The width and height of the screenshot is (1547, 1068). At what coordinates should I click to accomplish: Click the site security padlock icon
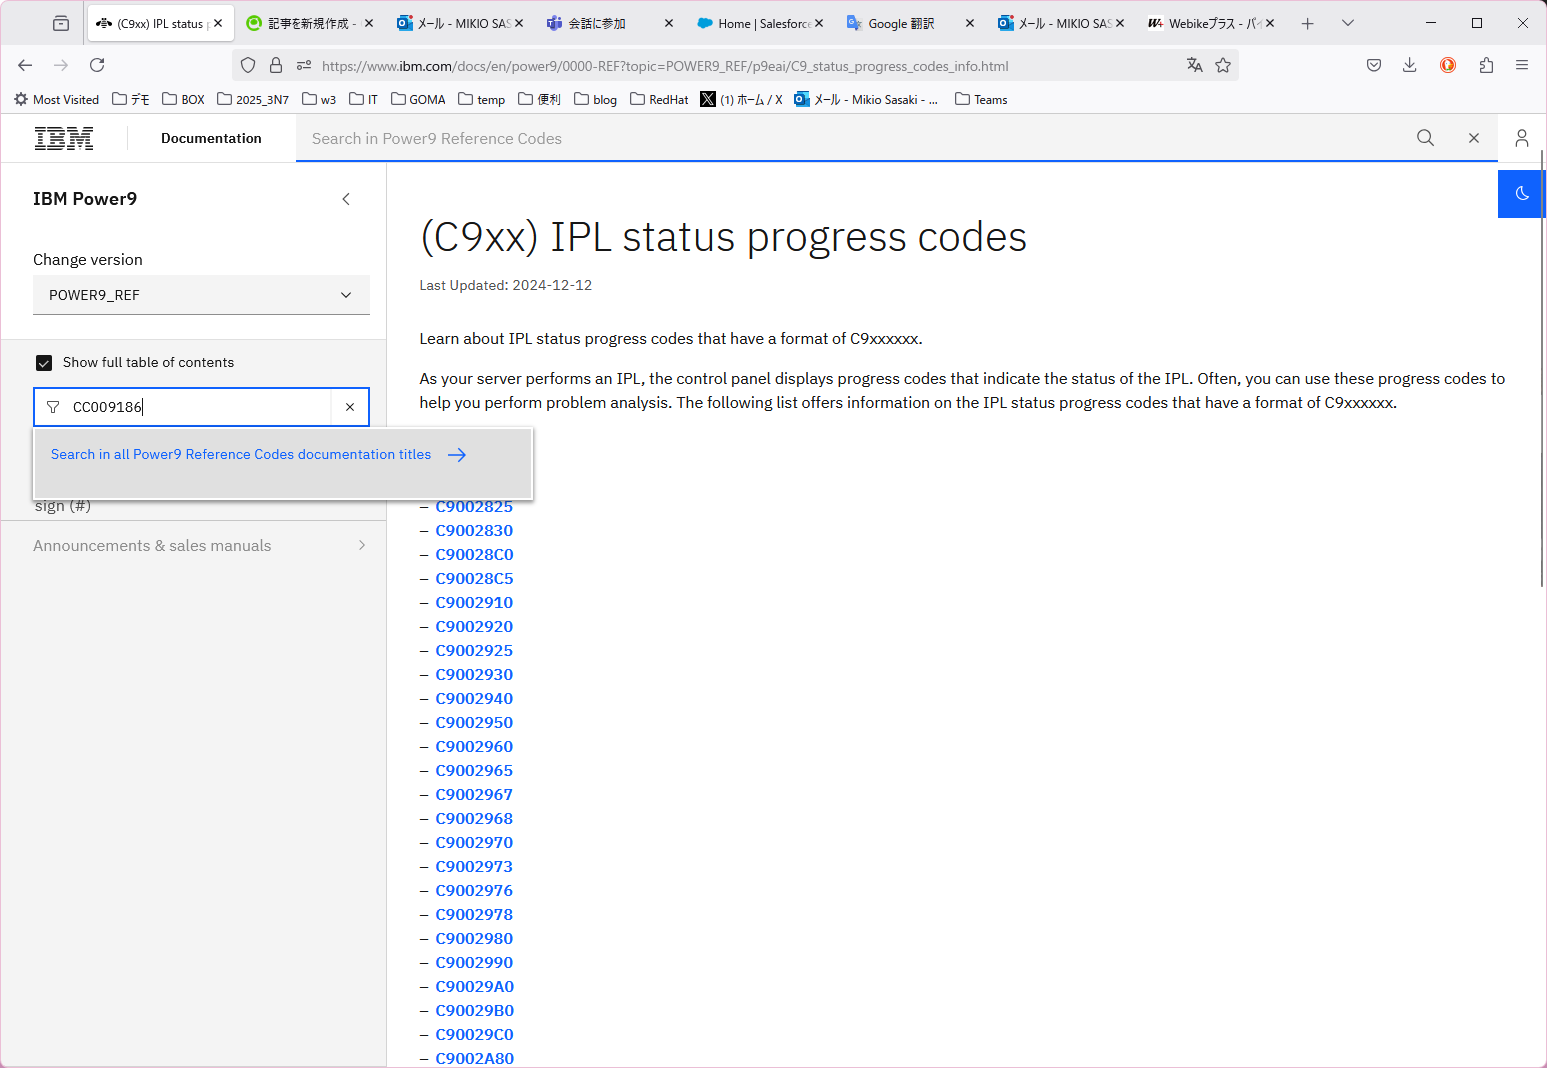276,65
